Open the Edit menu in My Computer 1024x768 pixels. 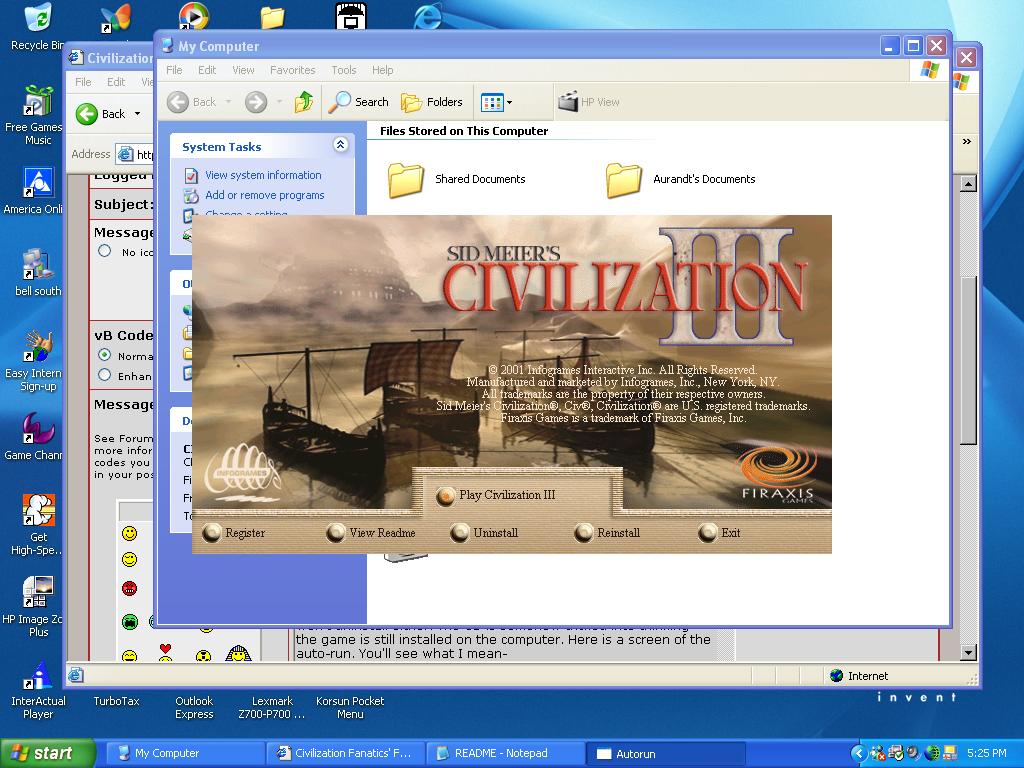tap(207, 70)
